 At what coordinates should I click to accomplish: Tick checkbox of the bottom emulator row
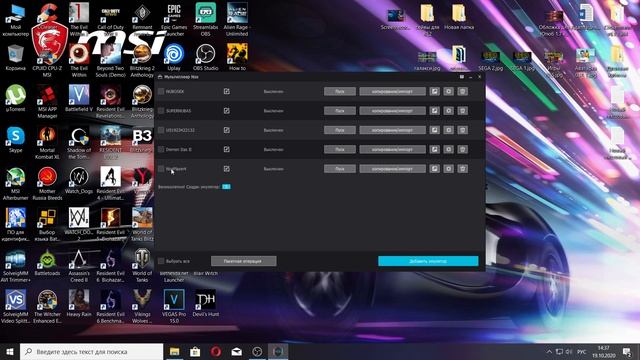click(x=161, y=169)
